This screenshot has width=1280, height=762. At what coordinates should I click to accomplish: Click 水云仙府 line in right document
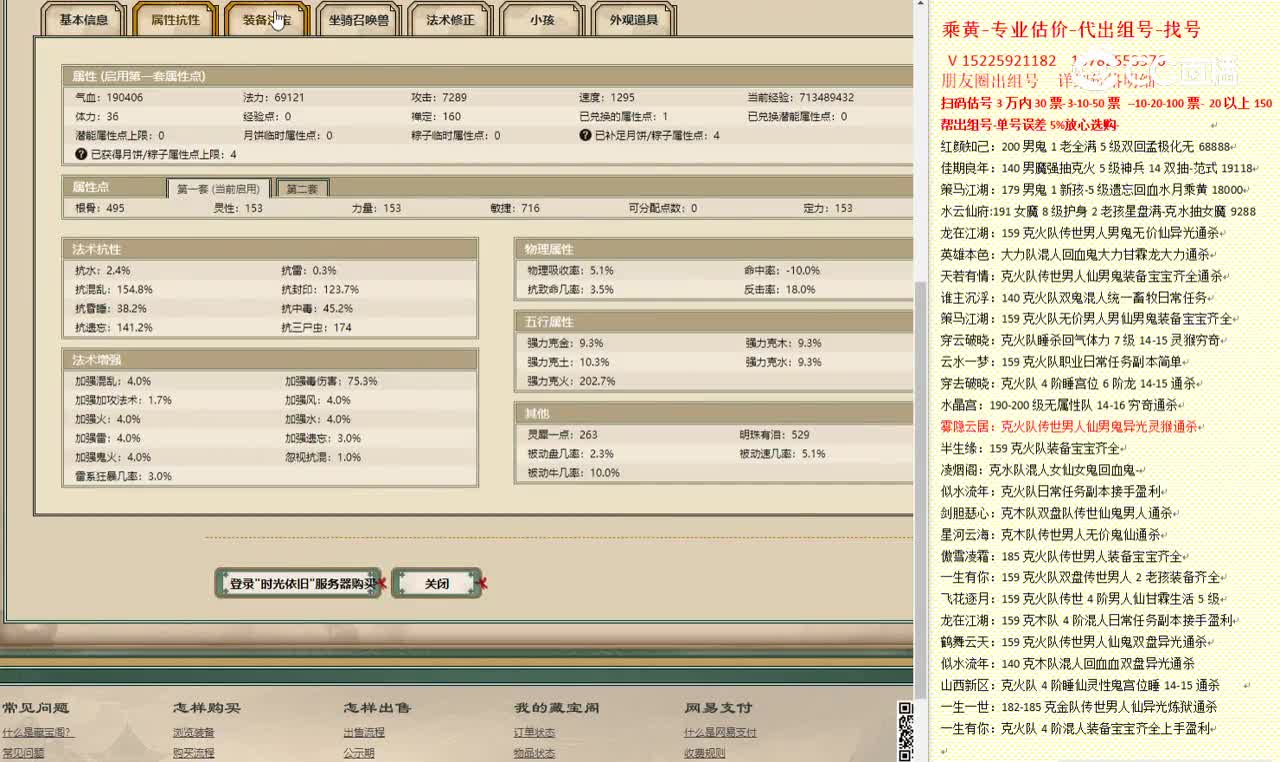(x=1098, y=211)
